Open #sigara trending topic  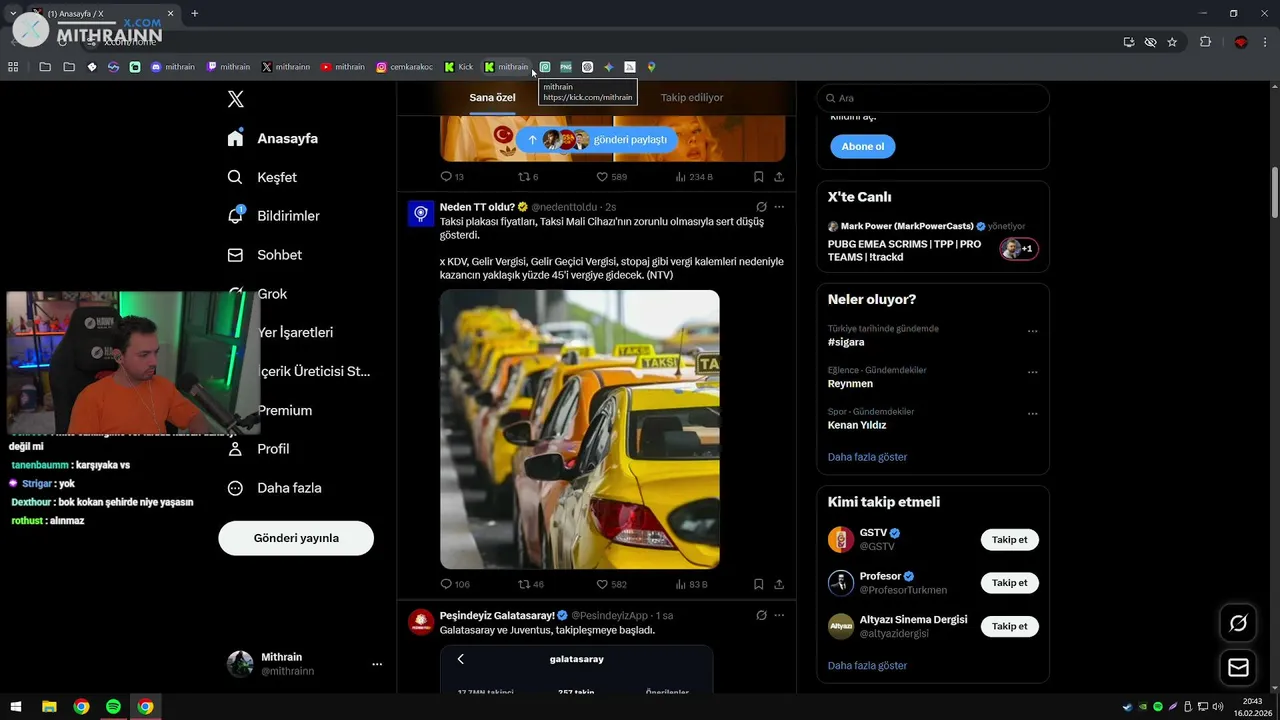[846, 342]
